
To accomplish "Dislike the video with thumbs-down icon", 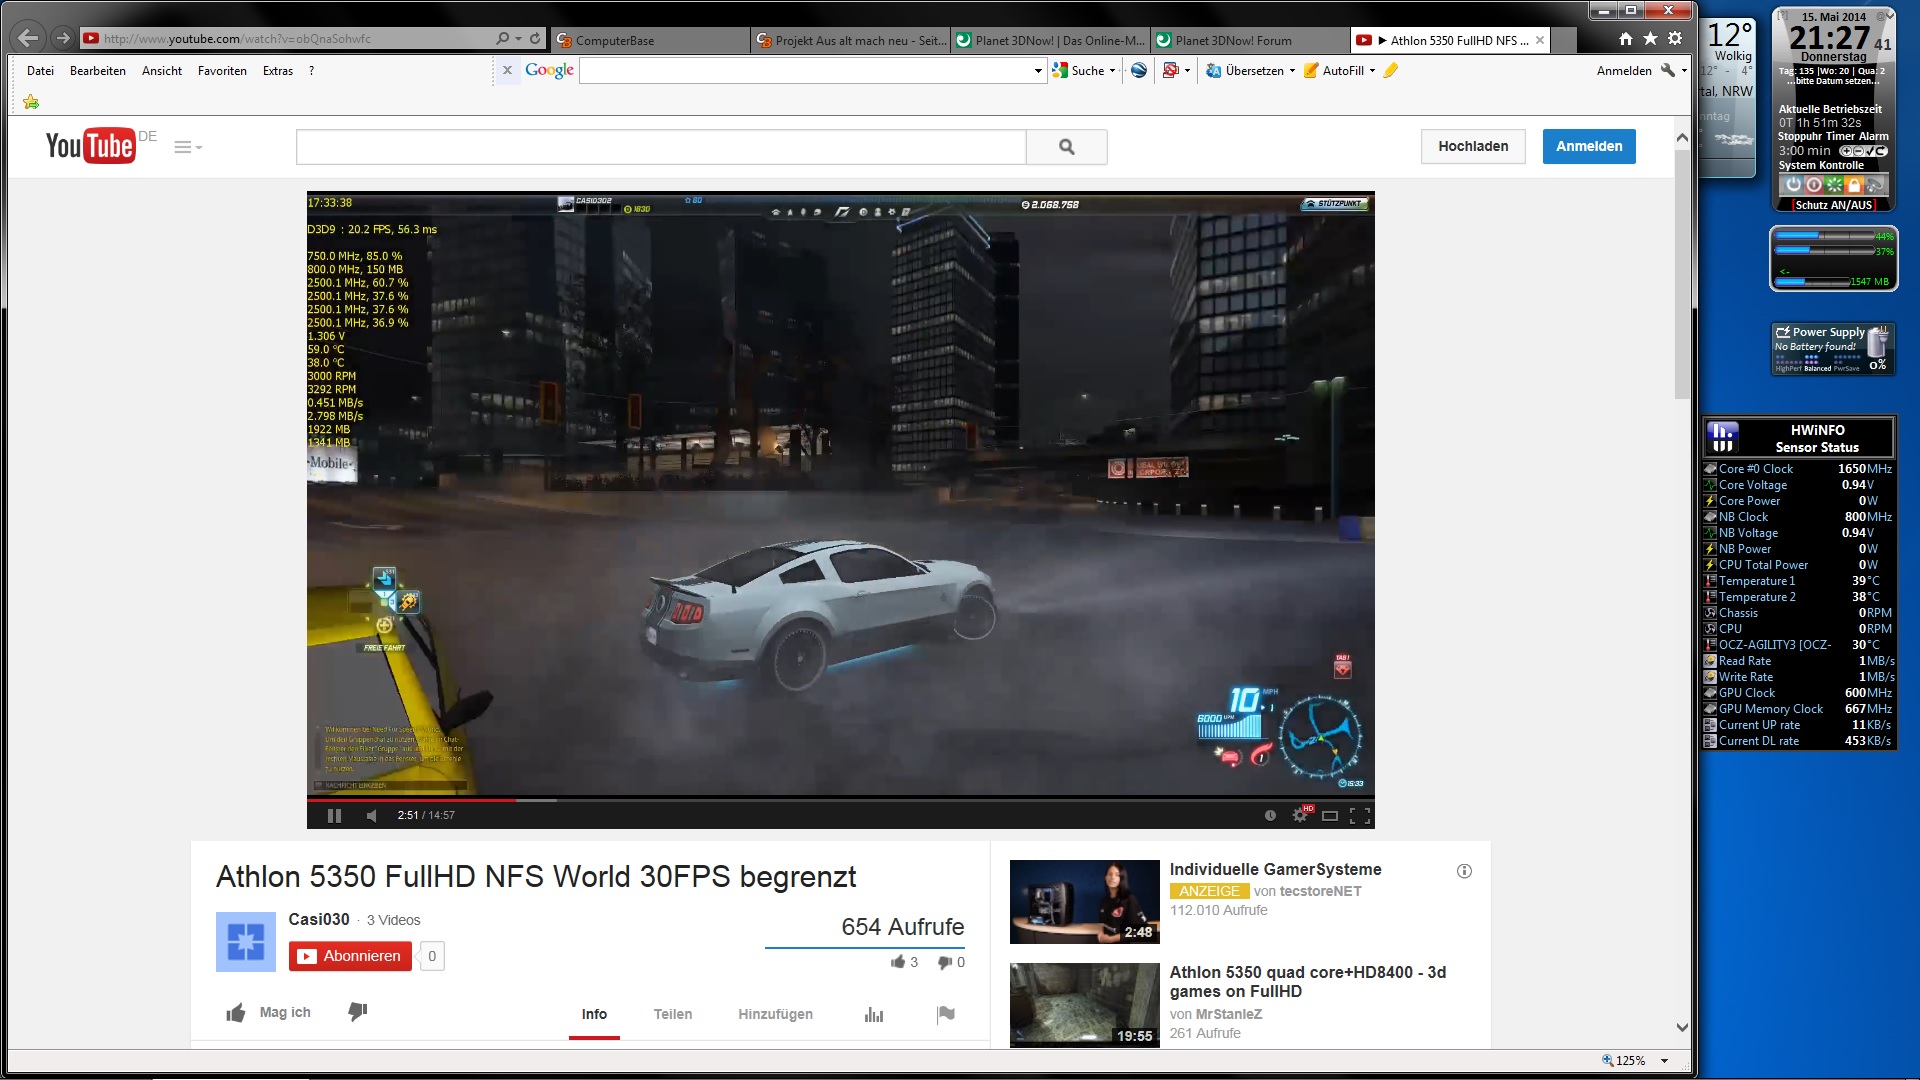I will (357, 1012).
